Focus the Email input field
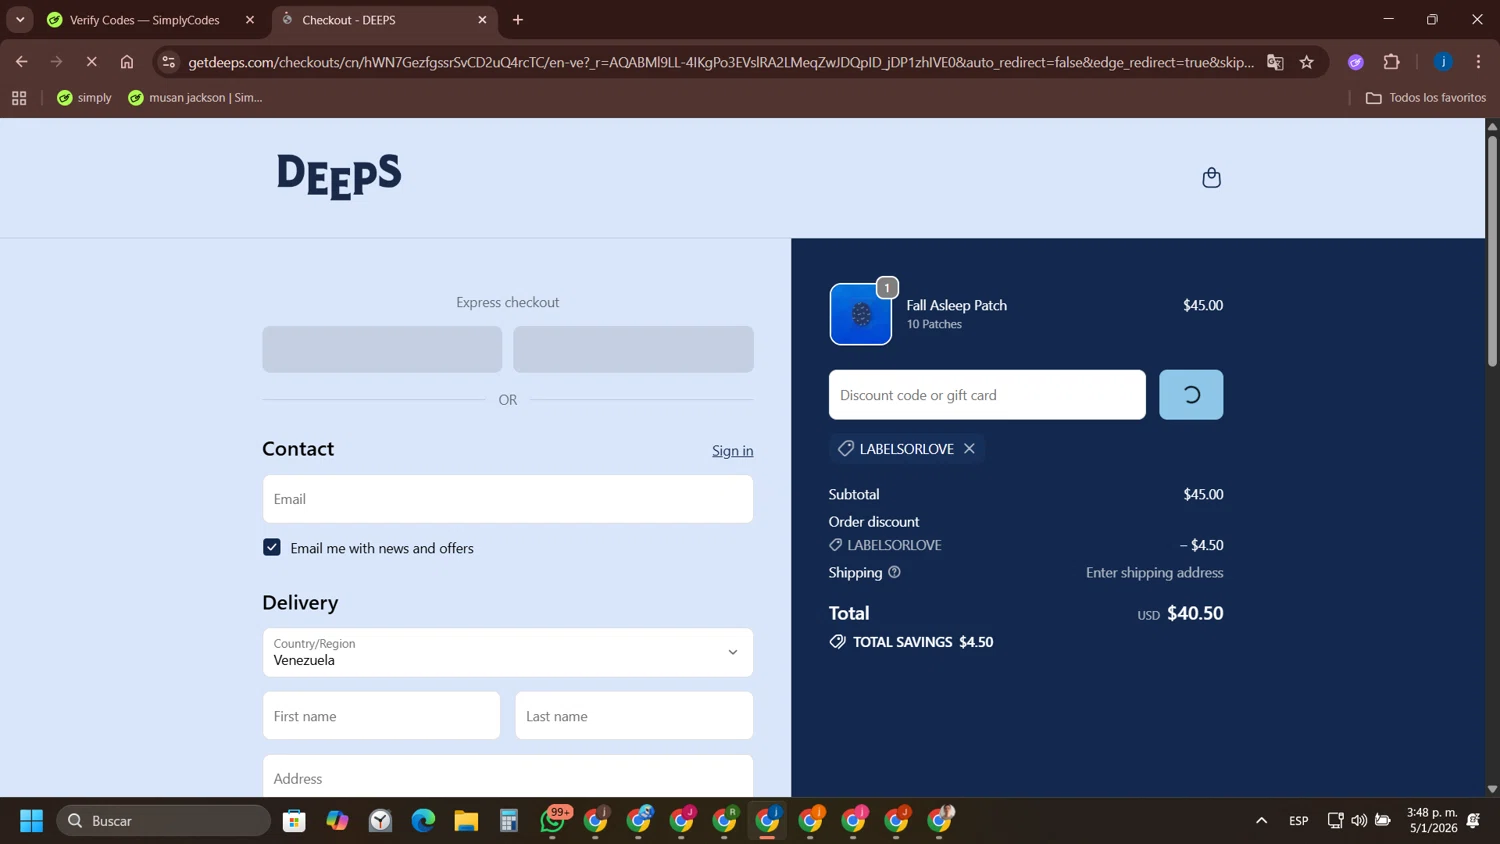The width and height of the screenshot is (1500, 844). click(508, 499)
